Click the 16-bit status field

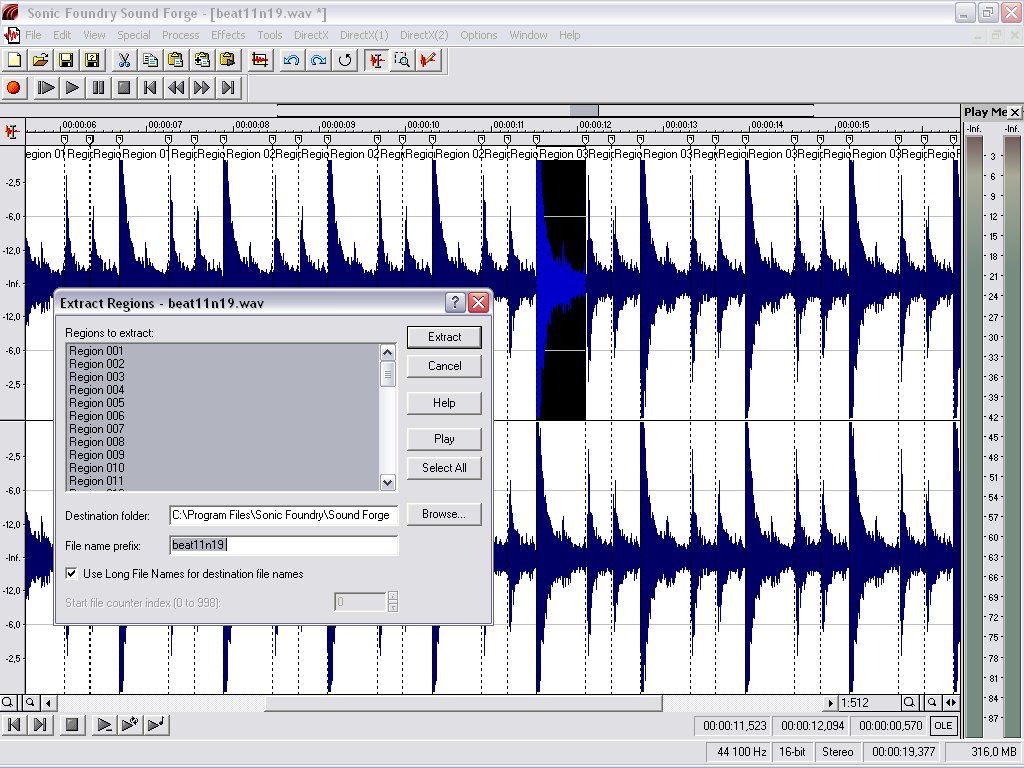pyautogui.click(x=792, y=752)
